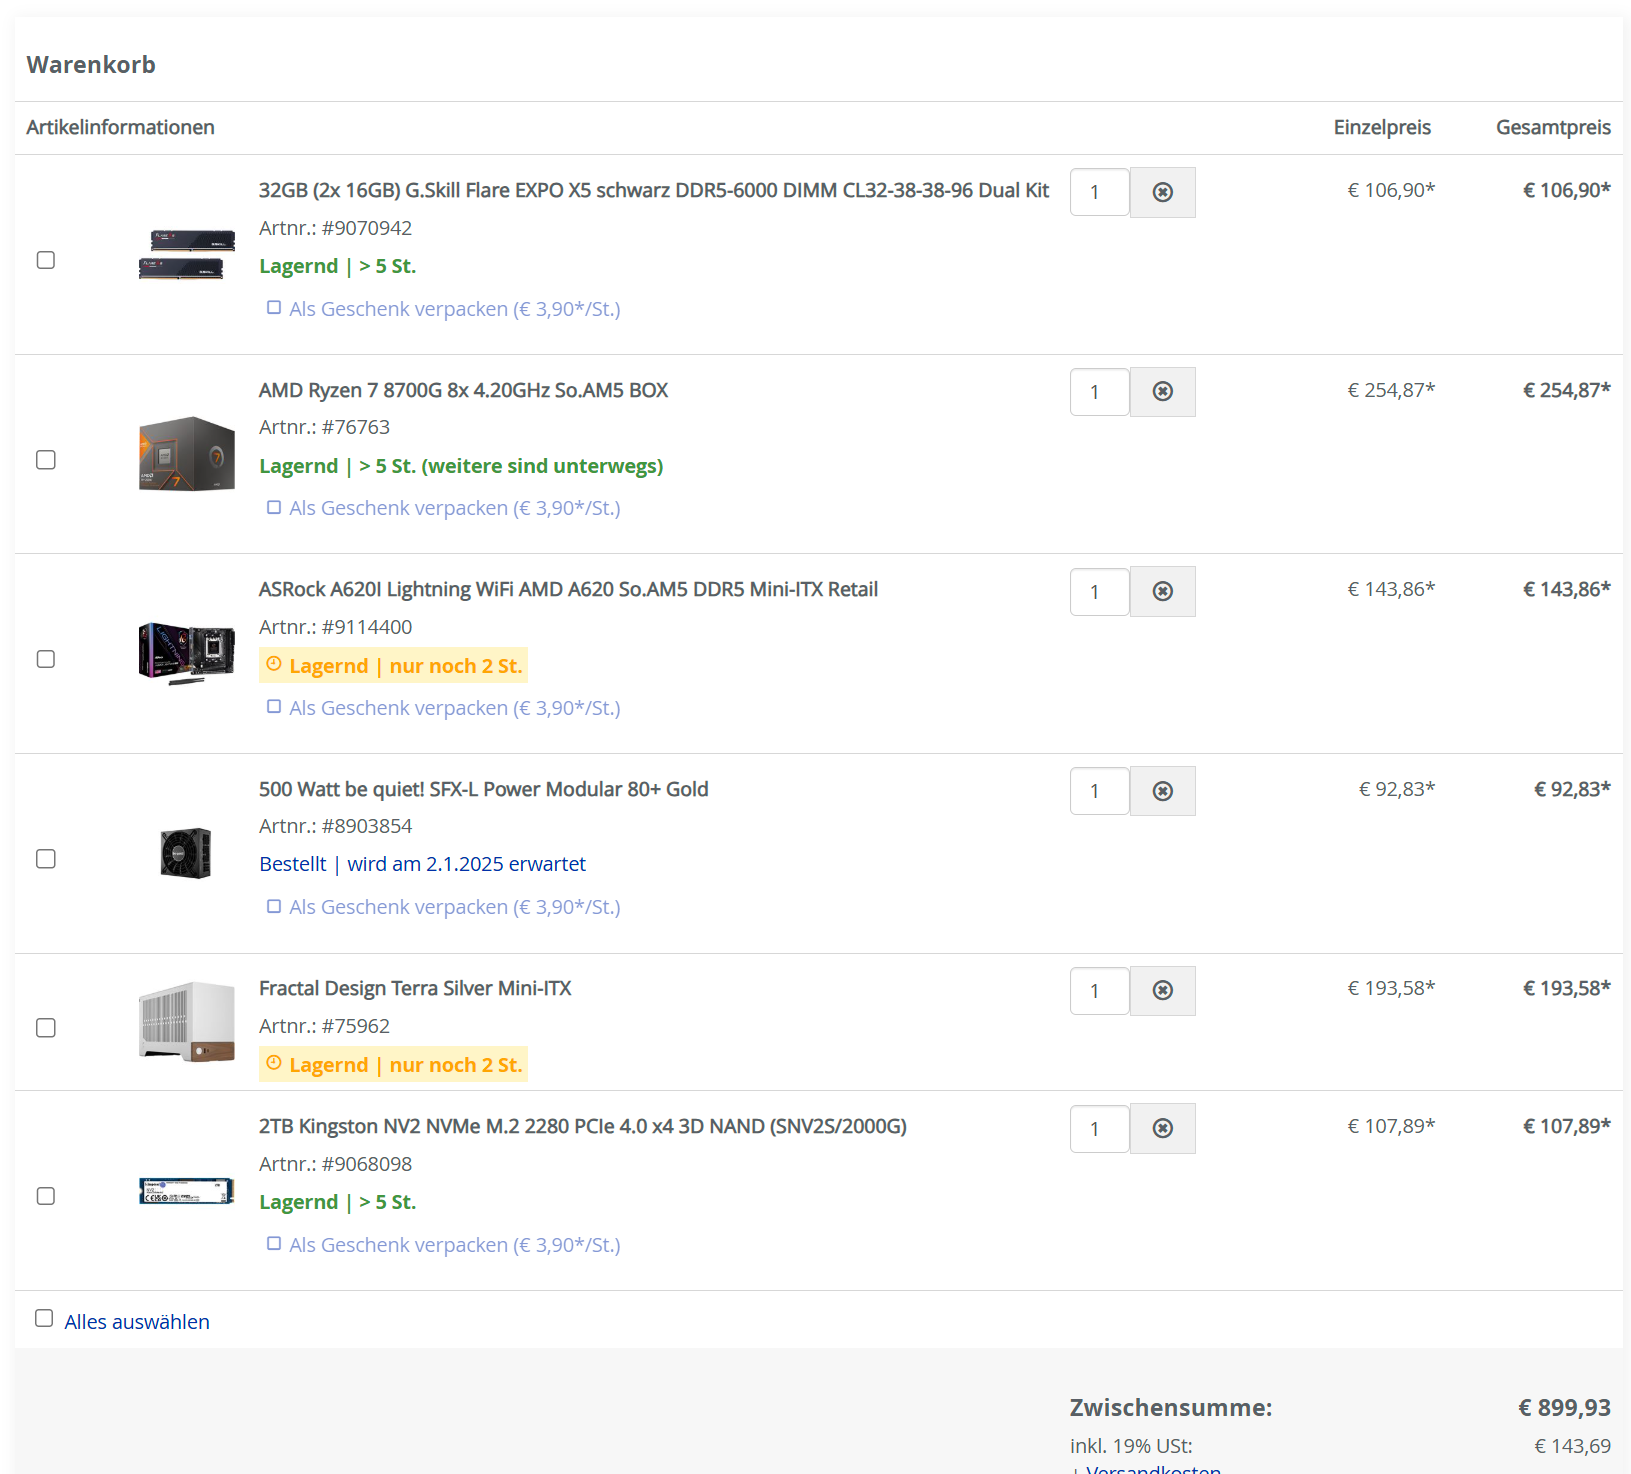The width and height of the screenshot is (1631, 1474).
Task: Enable gift wrapping for be quiet! PSU
Action: (274, 906)
